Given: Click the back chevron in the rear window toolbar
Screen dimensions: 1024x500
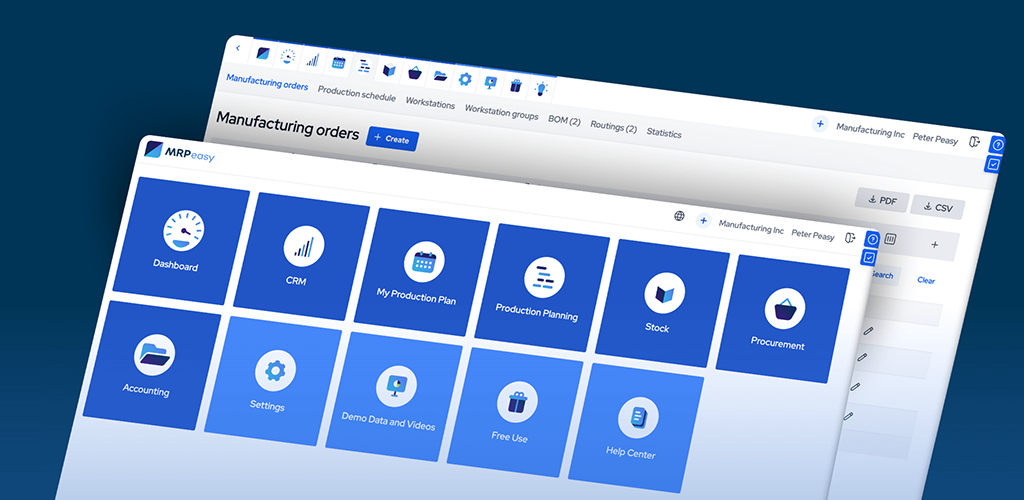Looking at the screenshot, I should point(238,48).
